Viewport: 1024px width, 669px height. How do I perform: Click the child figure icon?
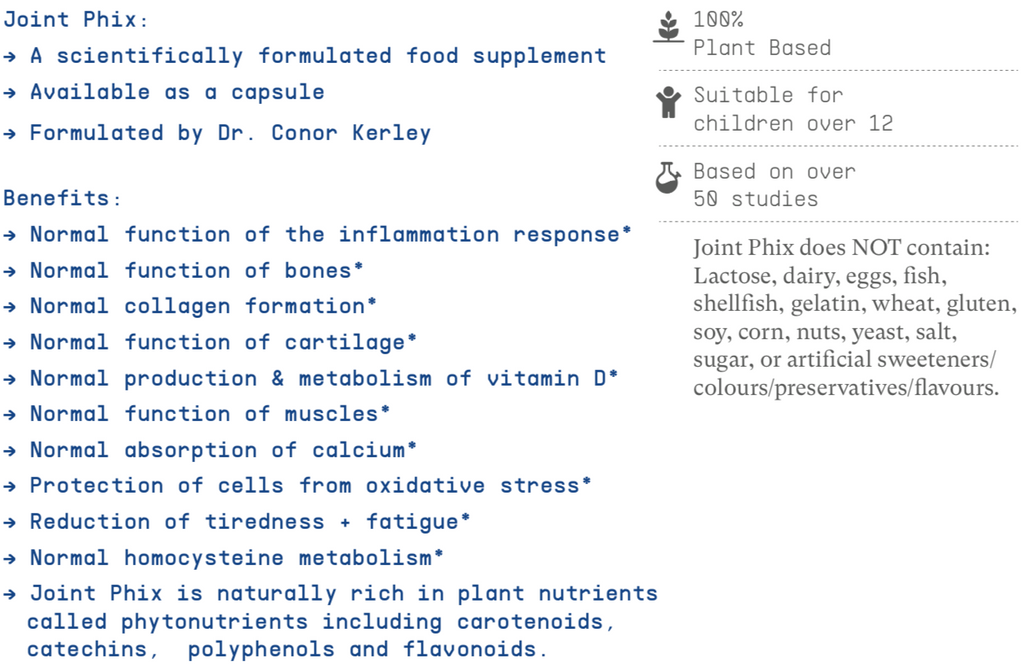pyautogui.click(x=668, y=103)
